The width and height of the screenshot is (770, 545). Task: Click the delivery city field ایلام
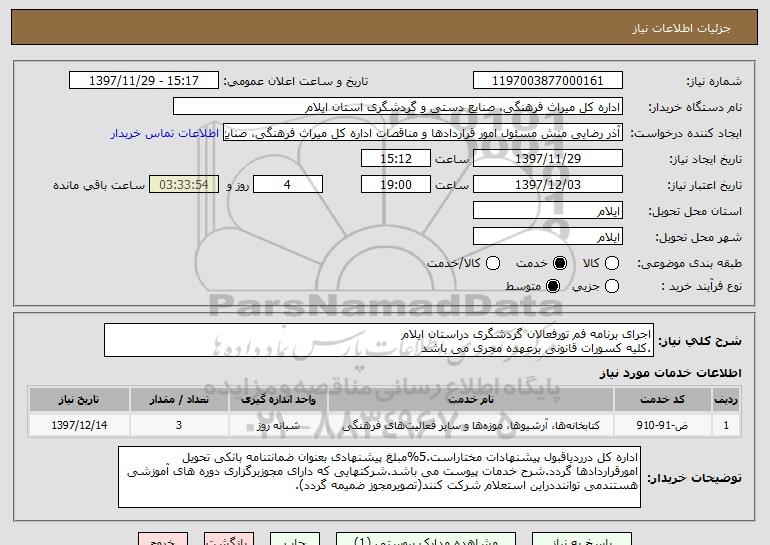pos(548,237)
